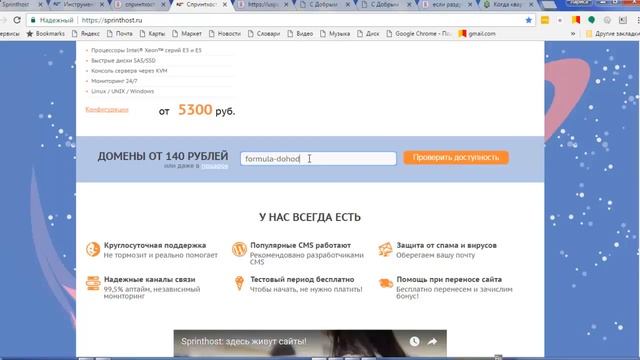Click the 'Защита от спама и вирусов' heading

(x=447, y=245)
